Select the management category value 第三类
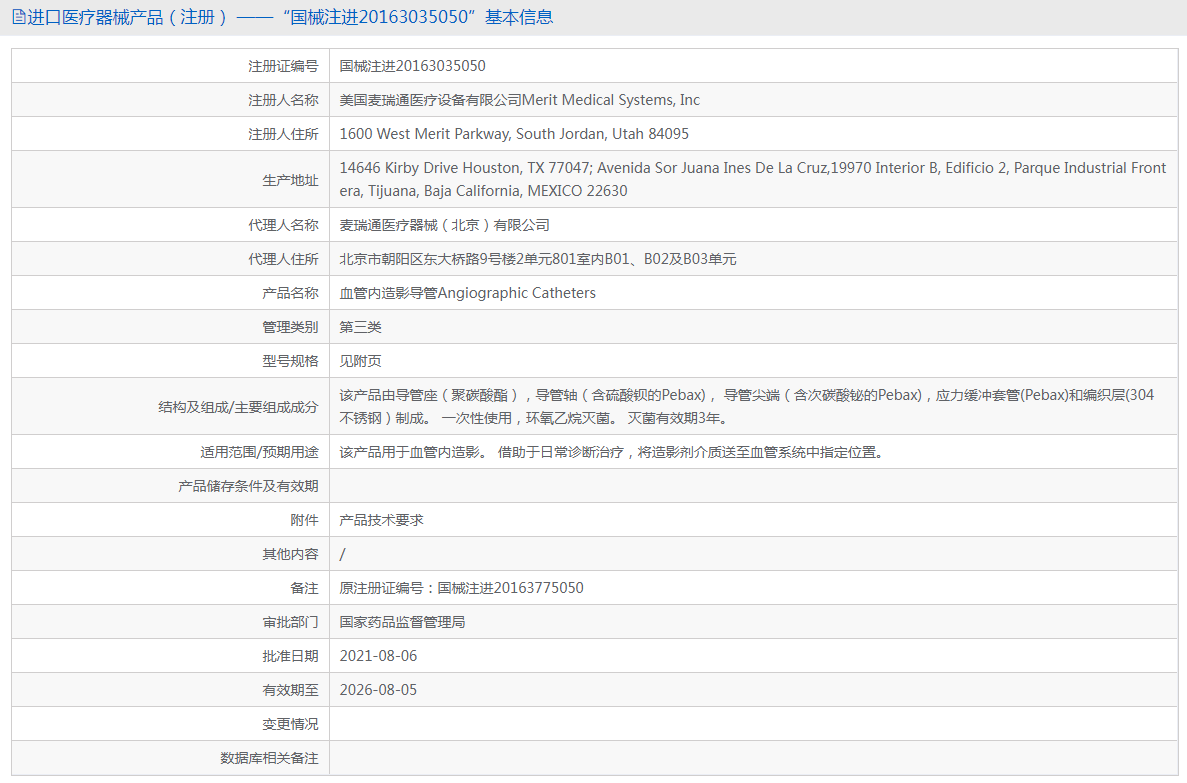Image resolution: width=1187 pixels, height=783 pixels. coord(360,327)
